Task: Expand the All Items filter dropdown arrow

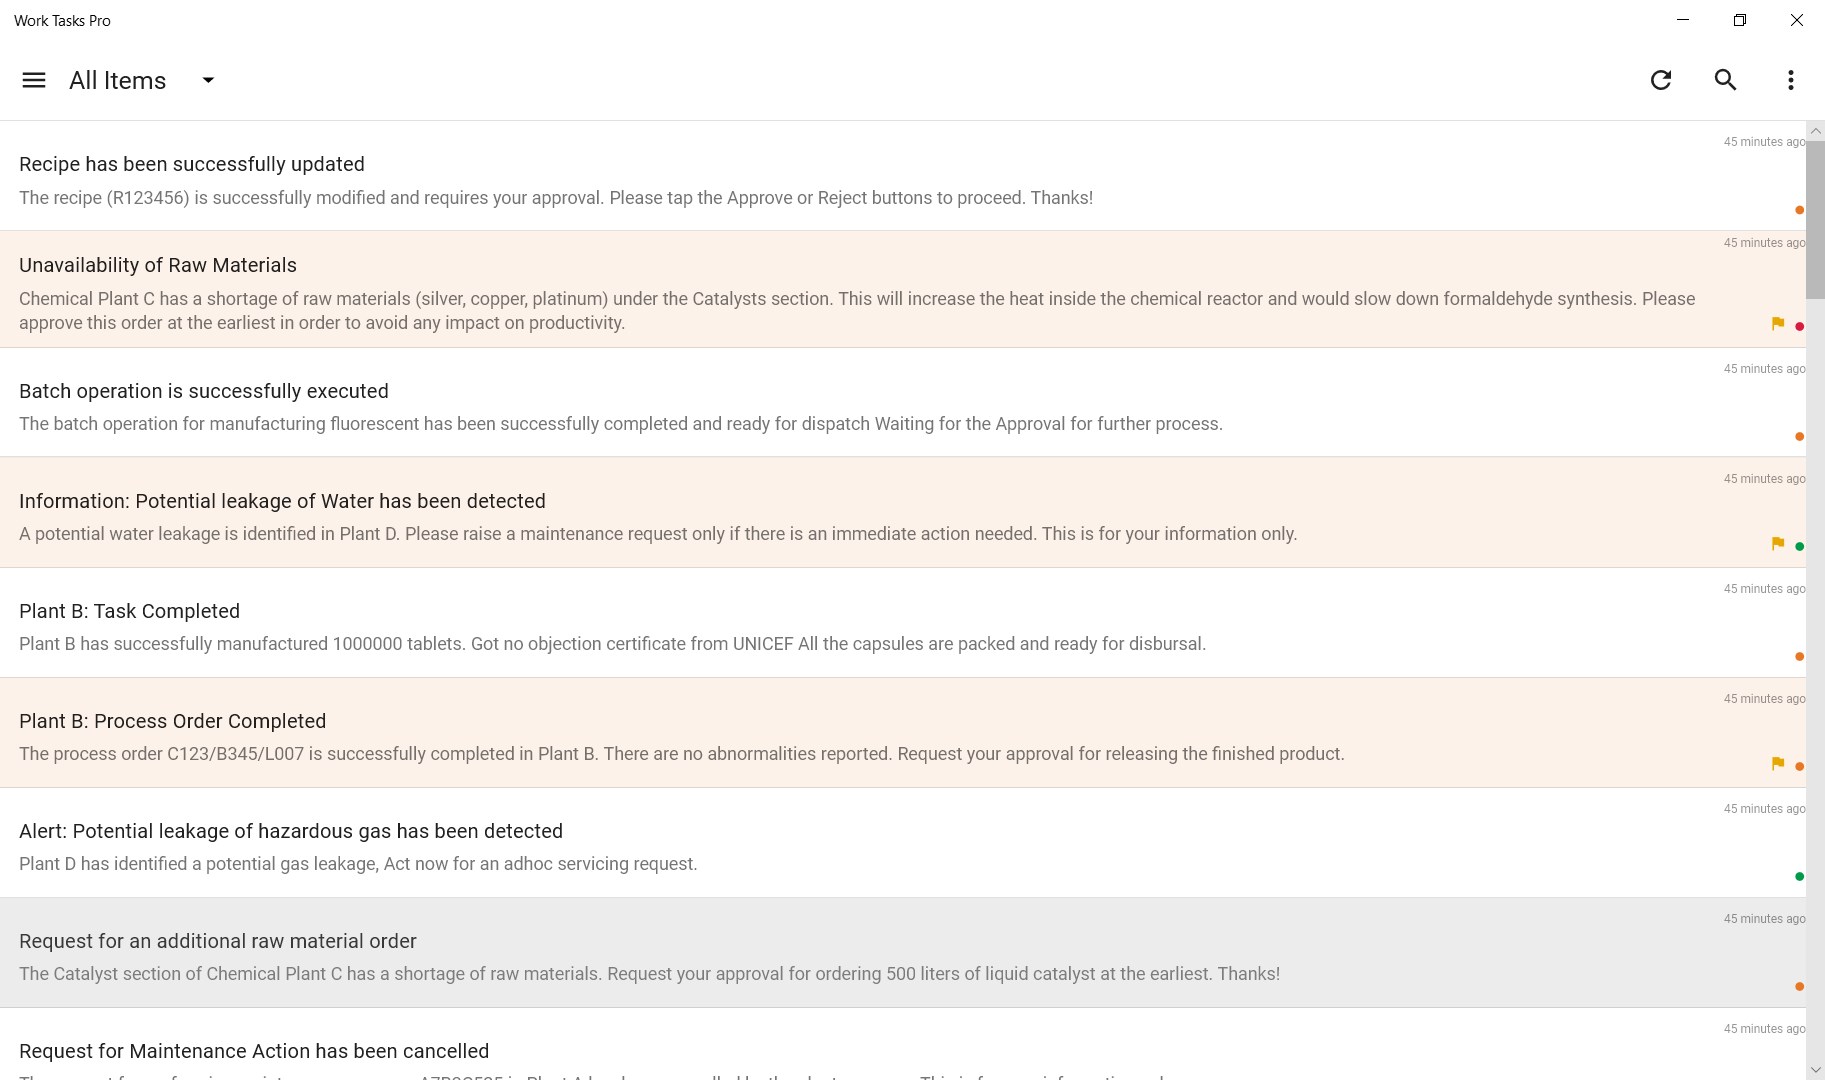Action: tap(208, 80)
